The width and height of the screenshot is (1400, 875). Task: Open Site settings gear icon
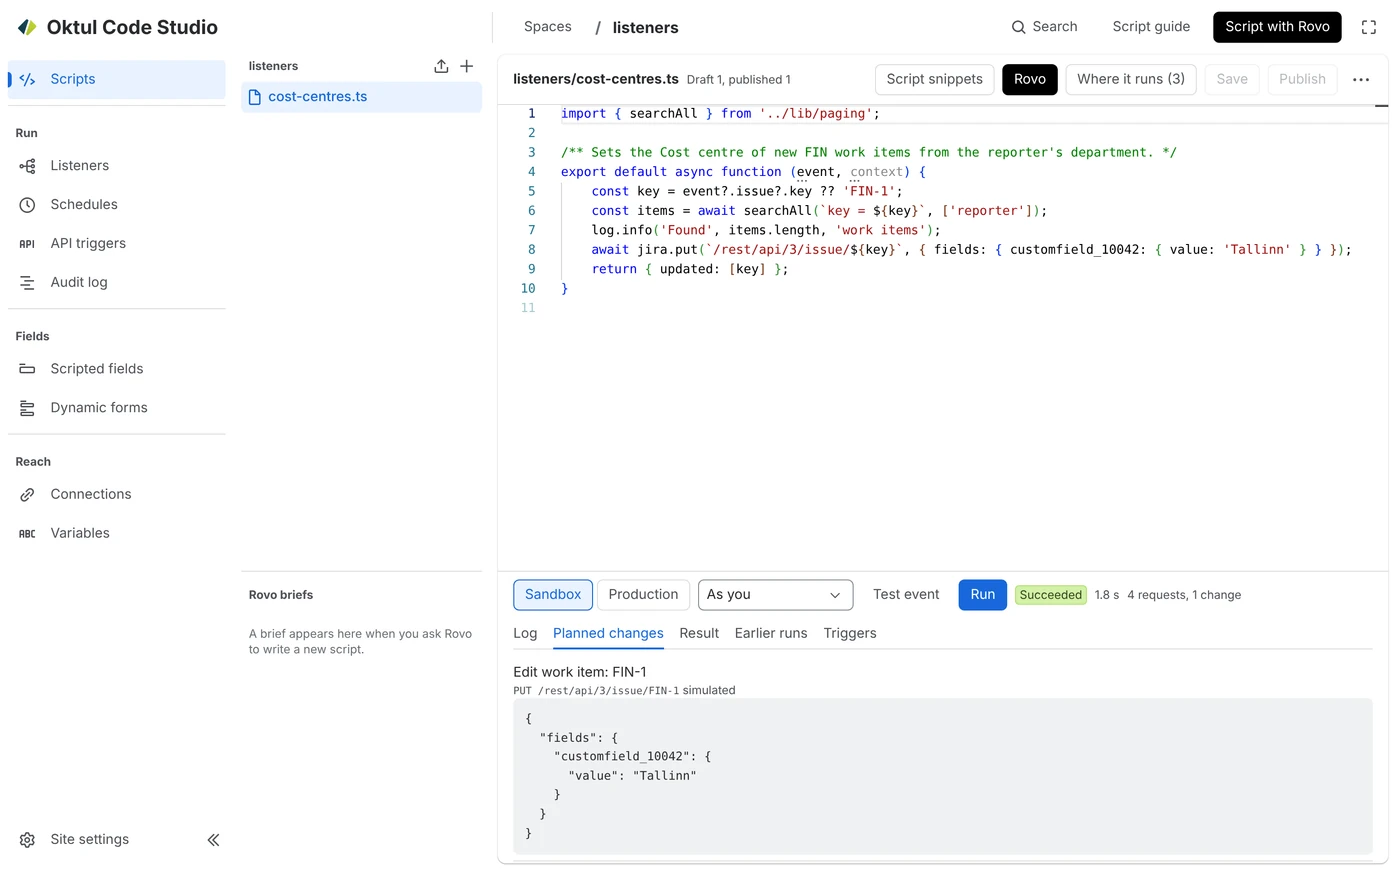coord(28,840)
